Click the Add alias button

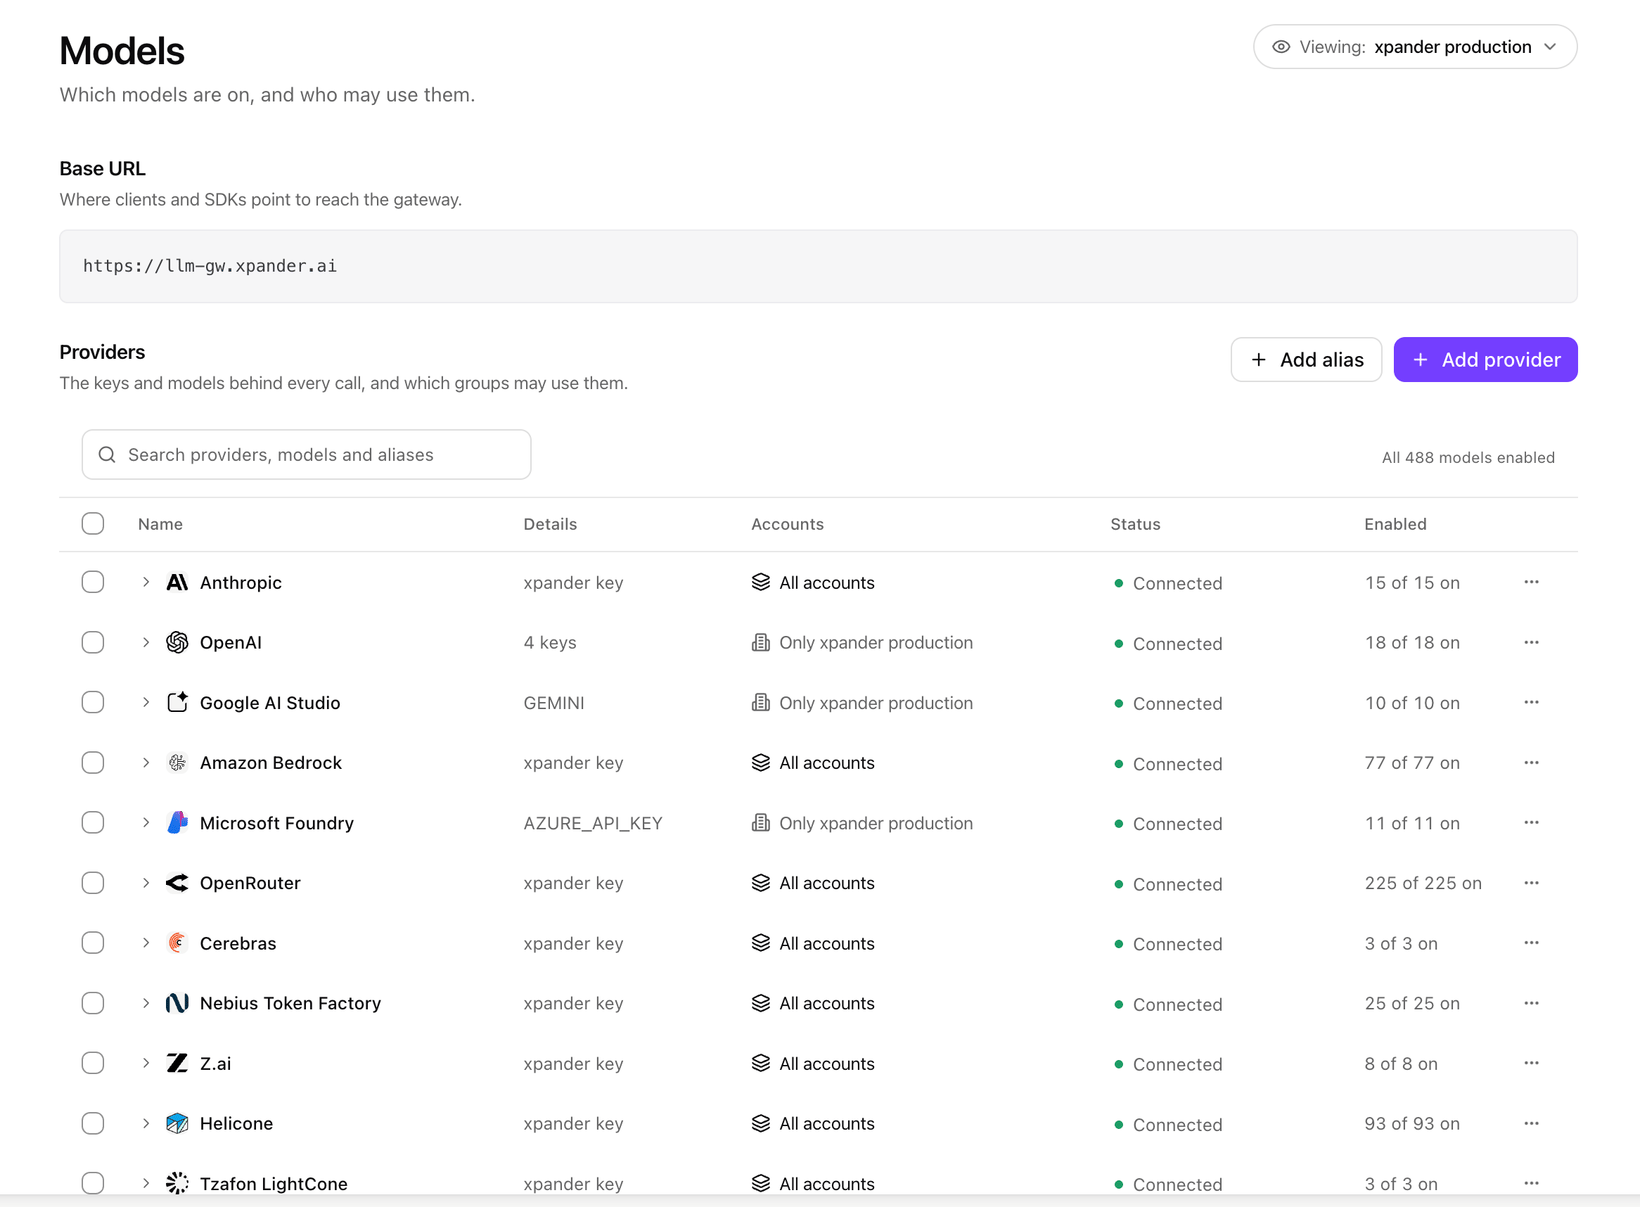pos(1306,360)
